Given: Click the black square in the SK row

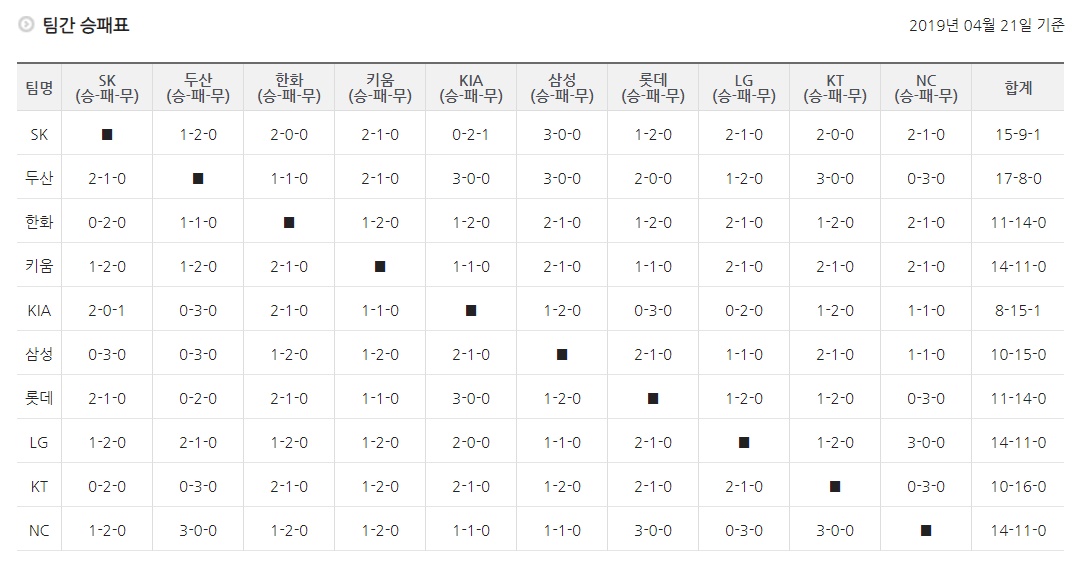Looking at the screenshot, I should (x=107, y=135).
